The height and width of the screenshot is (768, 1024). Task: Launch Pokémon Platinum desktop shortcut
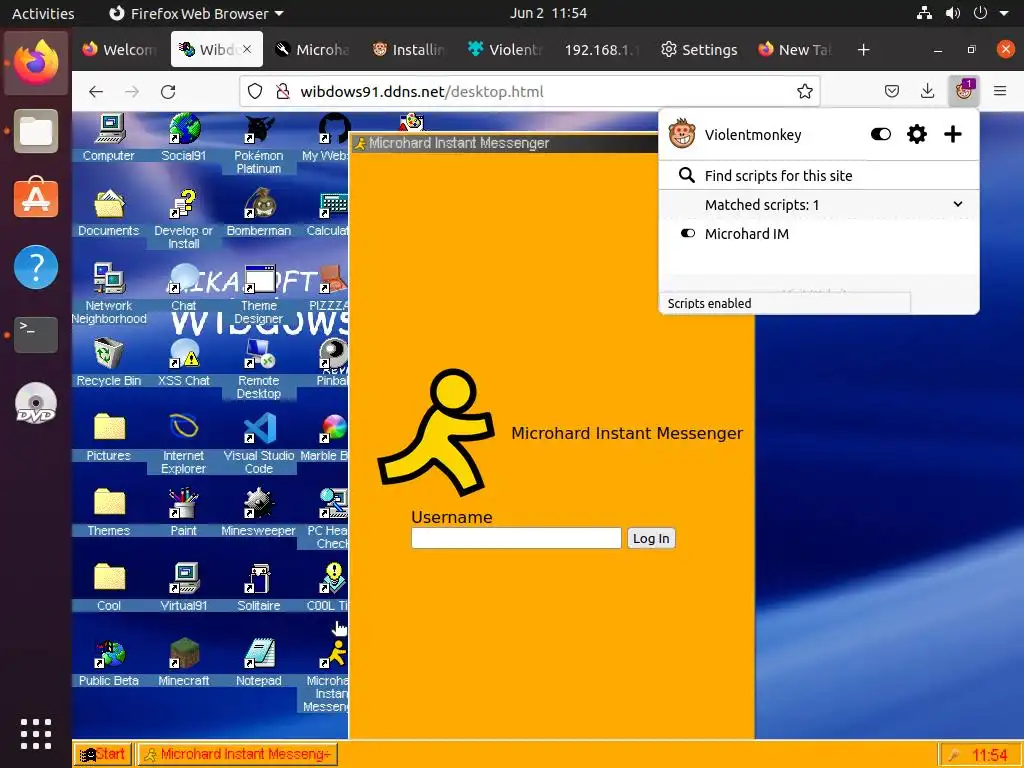coord(259,144)
